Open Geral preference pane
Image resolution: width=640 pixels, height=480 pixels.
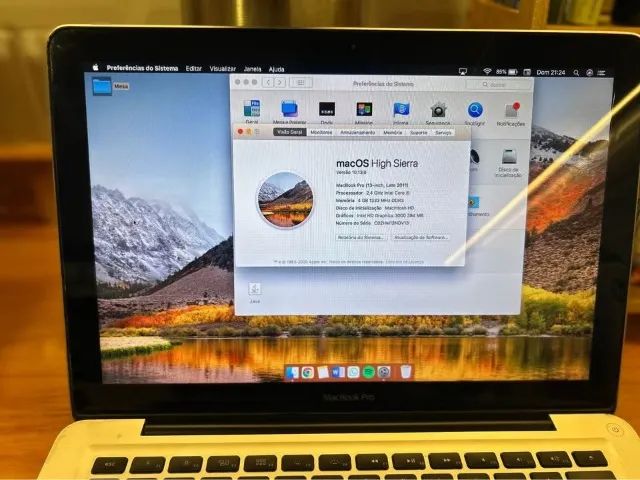pos(252,111)
